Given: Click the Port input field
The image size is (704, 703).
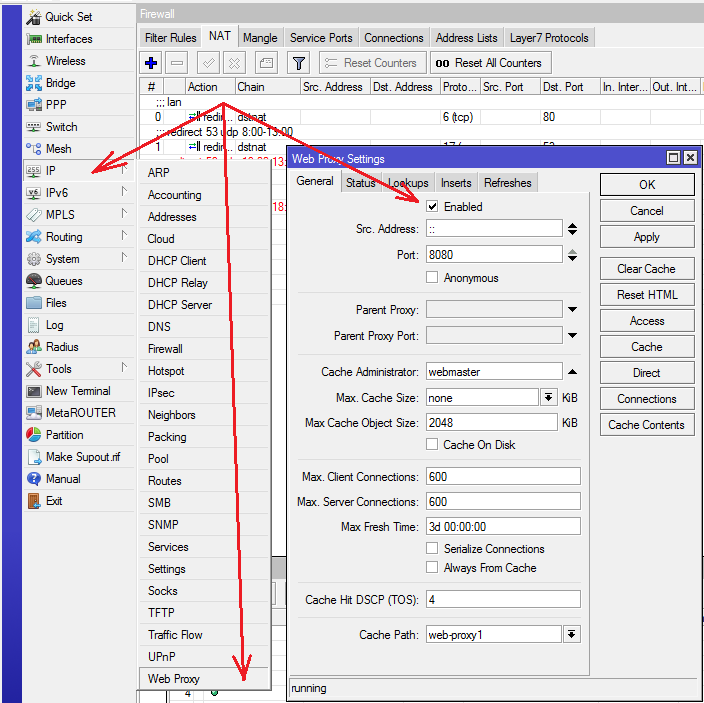Looking at the screenshot, I should click(x=493, y=254).
